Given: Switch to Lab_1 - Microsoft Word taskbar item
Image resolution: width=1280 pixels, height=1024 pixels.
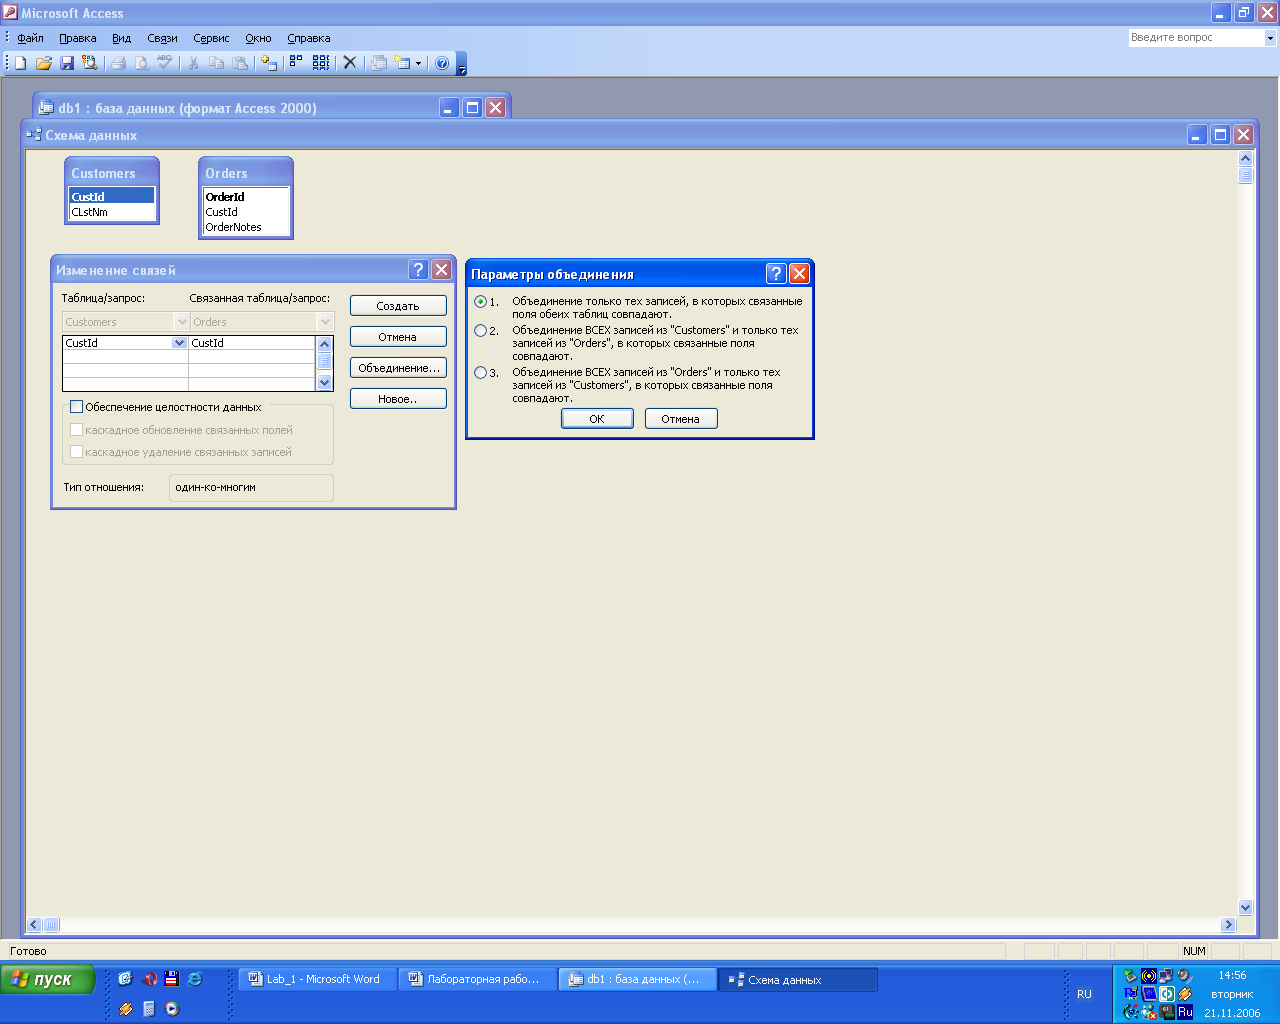Looking at the screenshot, I should coord(317,980).
